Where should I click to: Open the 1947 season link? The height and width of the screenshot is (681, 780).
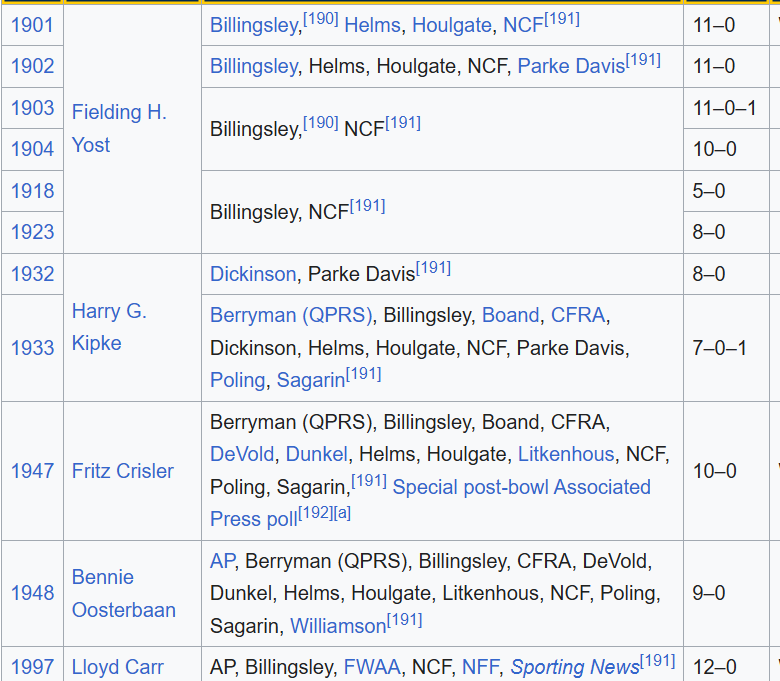(x=32, y=471)
